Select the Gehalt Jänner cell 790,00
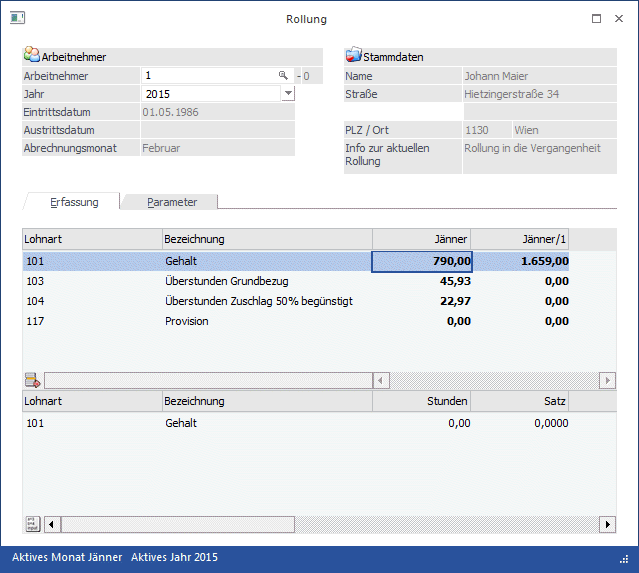The width and height of the screenshot is (639, 573). pos(422,261)
